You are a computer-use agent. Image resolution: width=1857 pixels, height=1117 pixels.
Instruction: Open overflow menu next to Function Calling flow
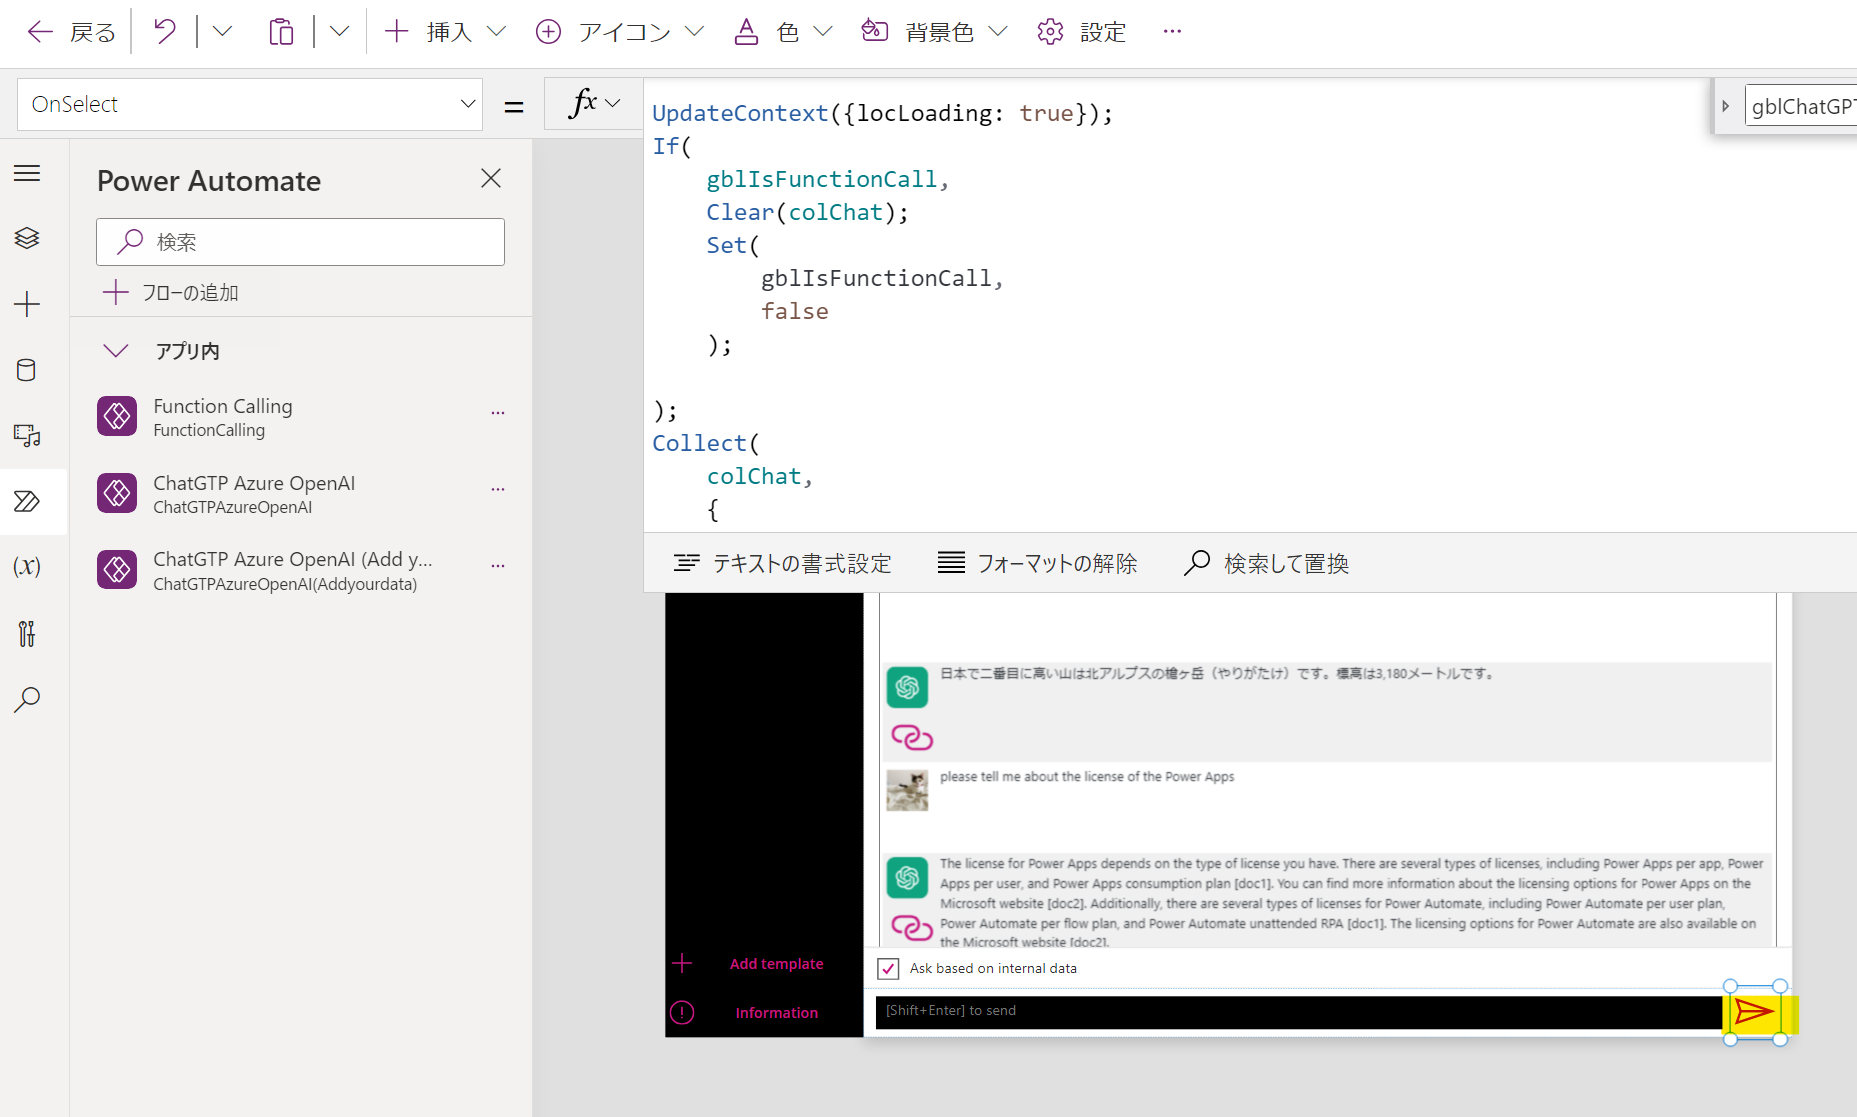(x=497, y=411)
